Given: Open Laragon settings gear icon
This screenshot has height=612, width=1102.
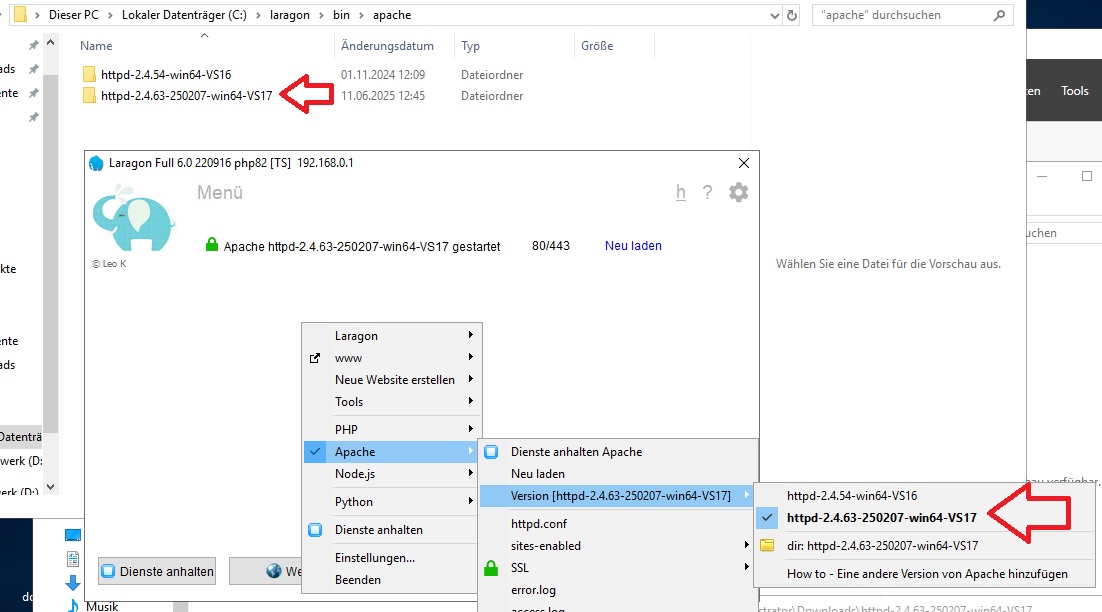Looking at the screenshot, I should coord(738,193).
